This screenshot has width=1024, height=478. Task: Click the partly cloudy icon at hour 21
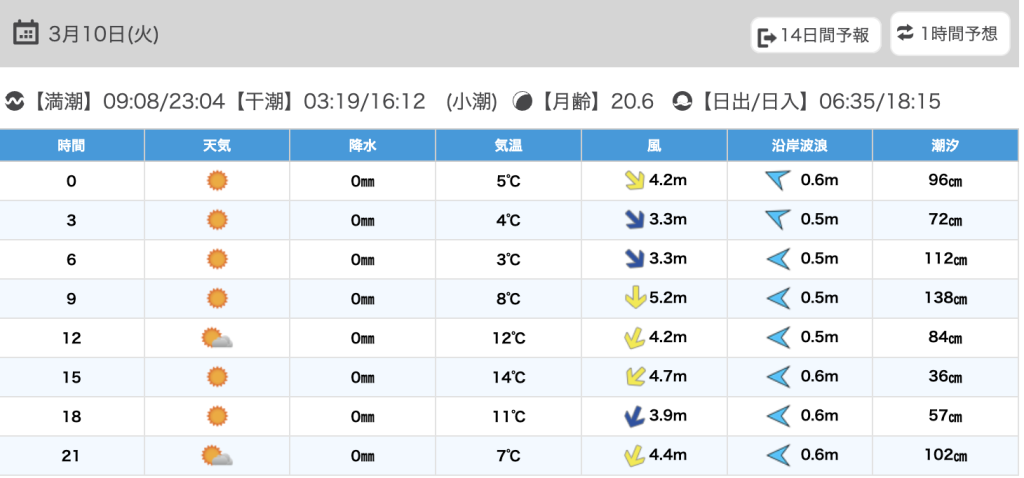point(217,456)
